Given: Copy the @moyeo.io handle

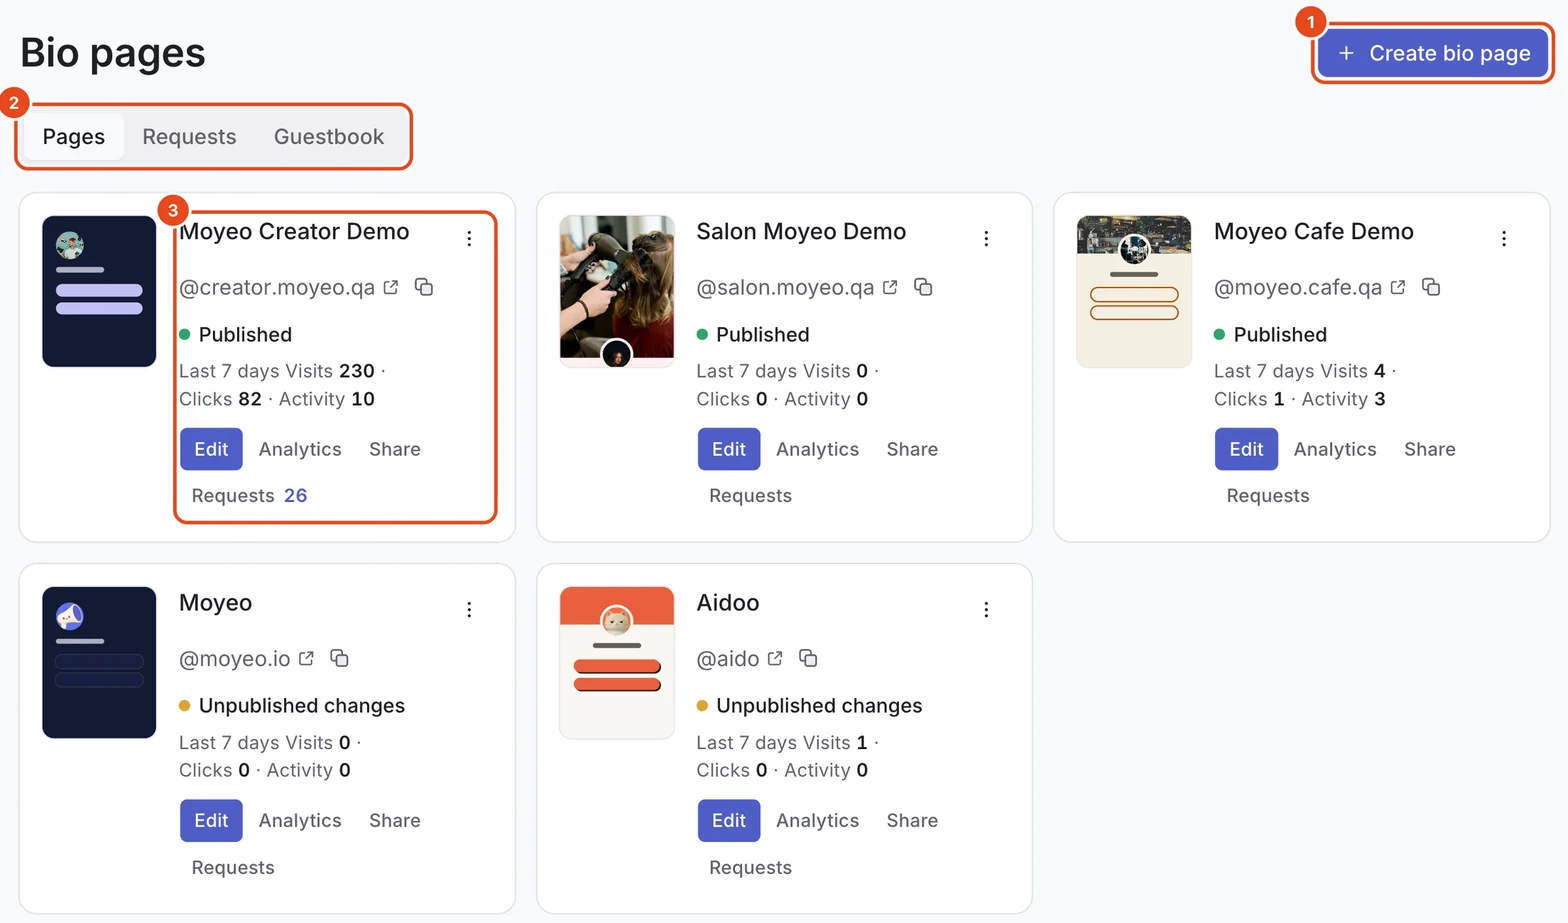Looking at the screenshot, I should pos(339,658).
